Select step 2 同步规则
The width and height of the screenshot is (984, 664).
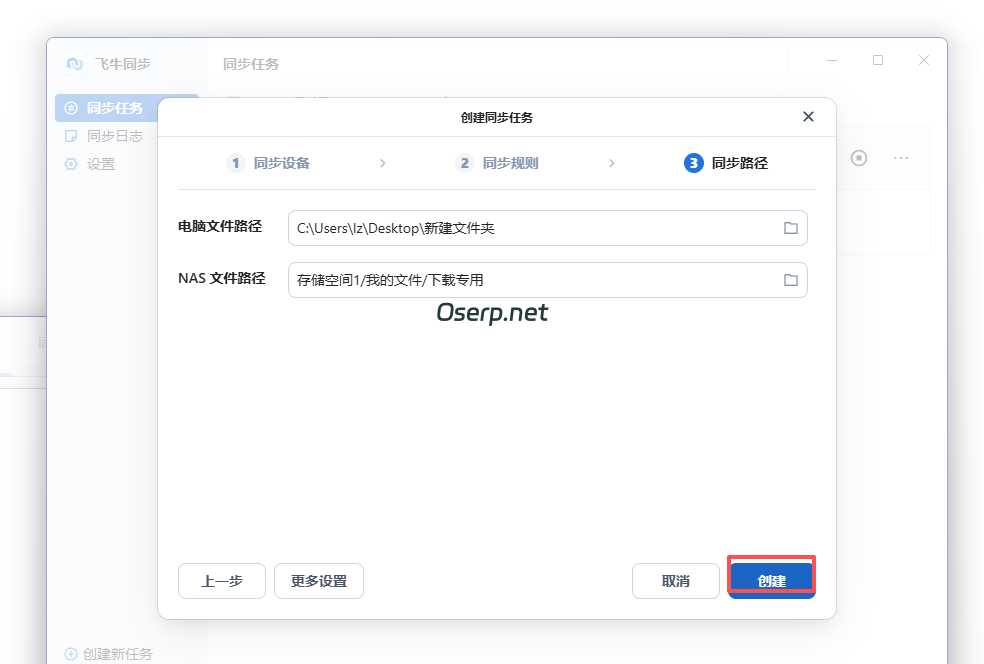click(x=497, y=162)
